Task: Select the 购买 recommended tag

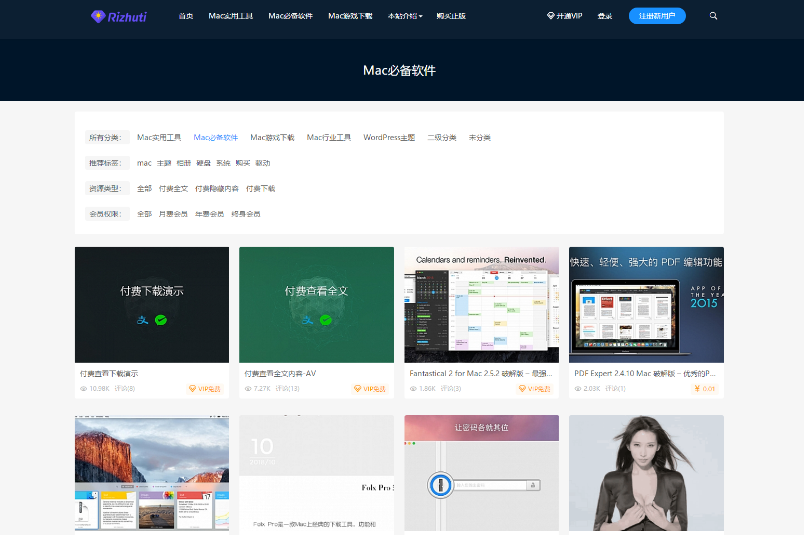Action: click(243, 163)
